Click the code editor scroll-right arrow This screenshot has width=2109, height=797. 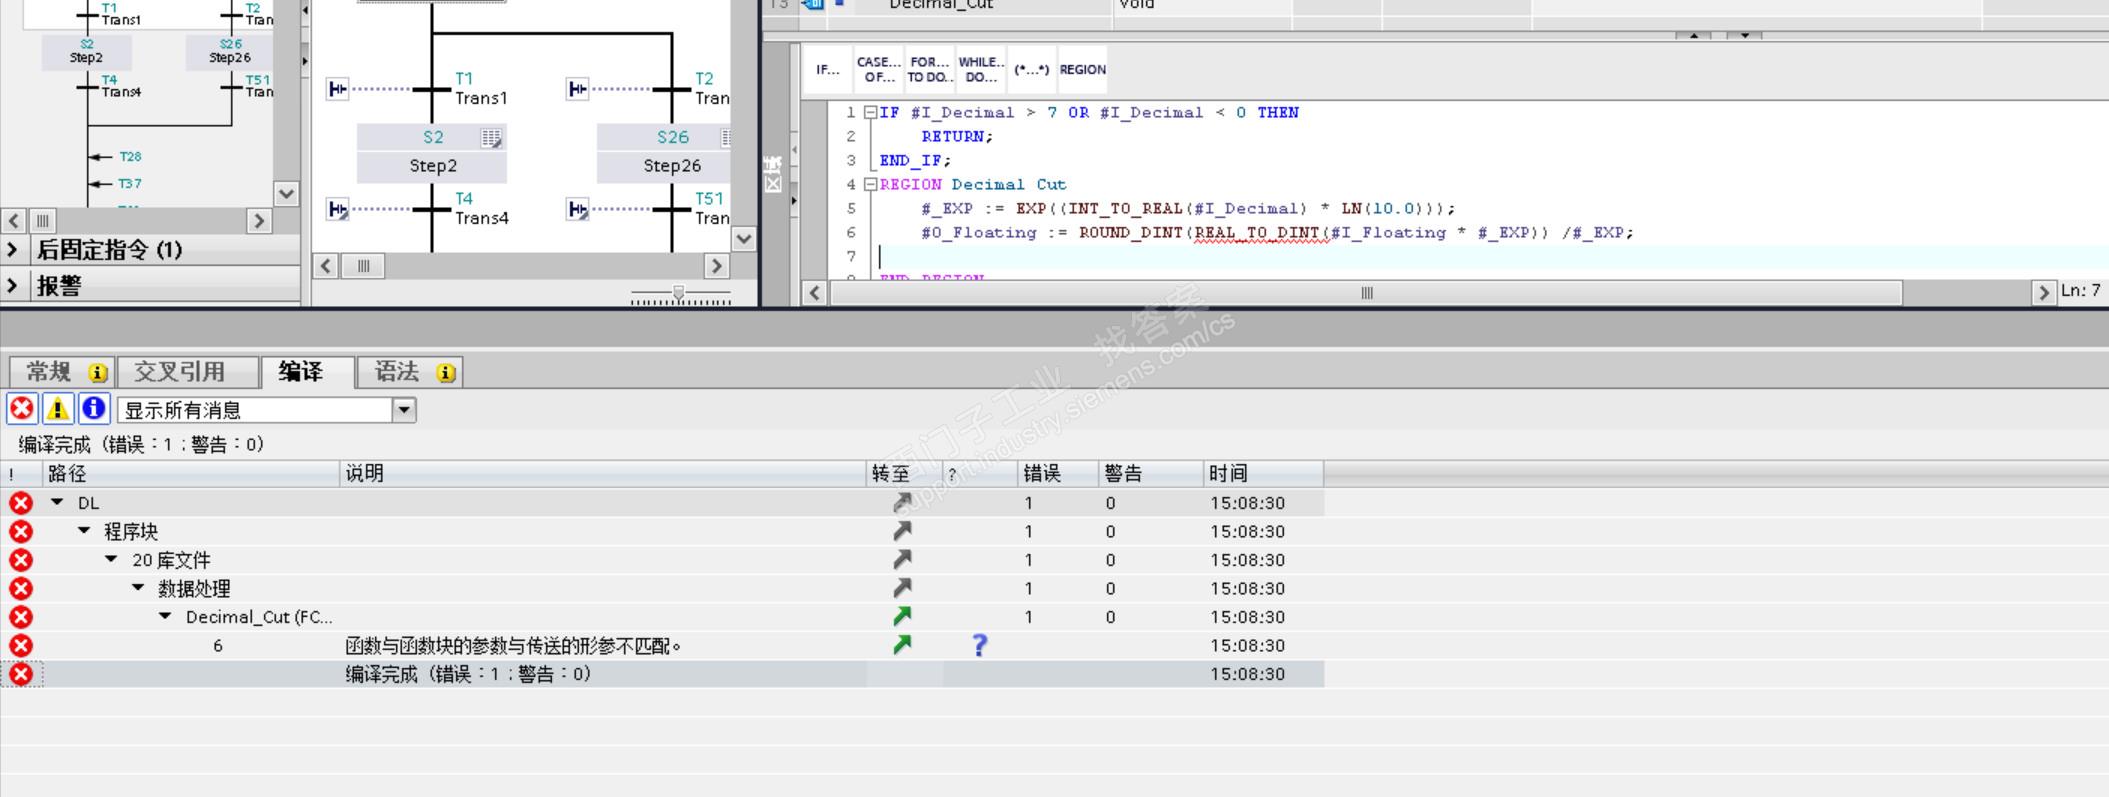2043,293
